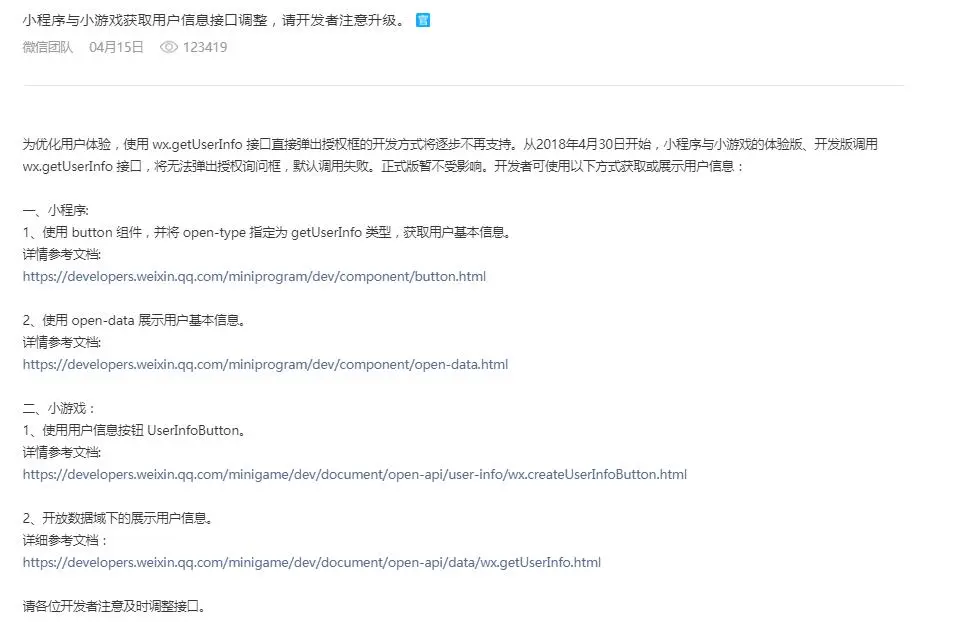
Task: Click the 一、小程序 section heading
Action: 56,210
